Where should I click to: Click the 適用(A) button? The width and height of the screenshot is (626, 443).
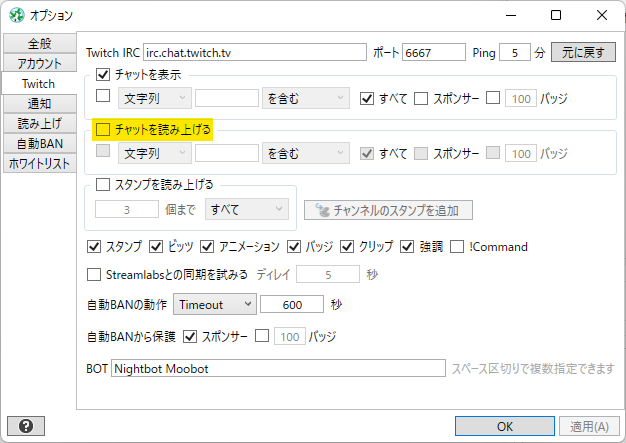(x=589, y=426)
